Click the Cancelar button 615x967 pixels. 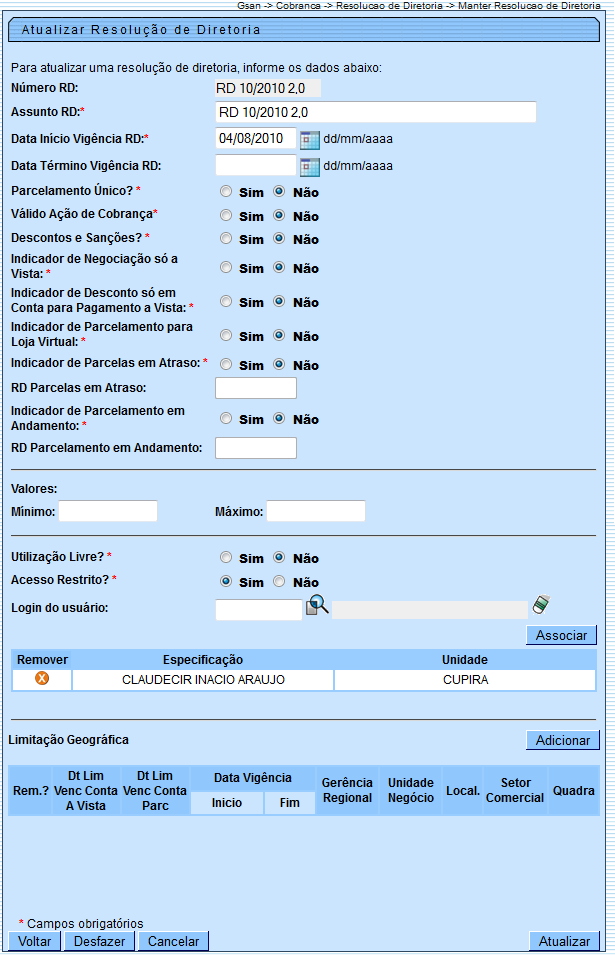coord(173,941)
